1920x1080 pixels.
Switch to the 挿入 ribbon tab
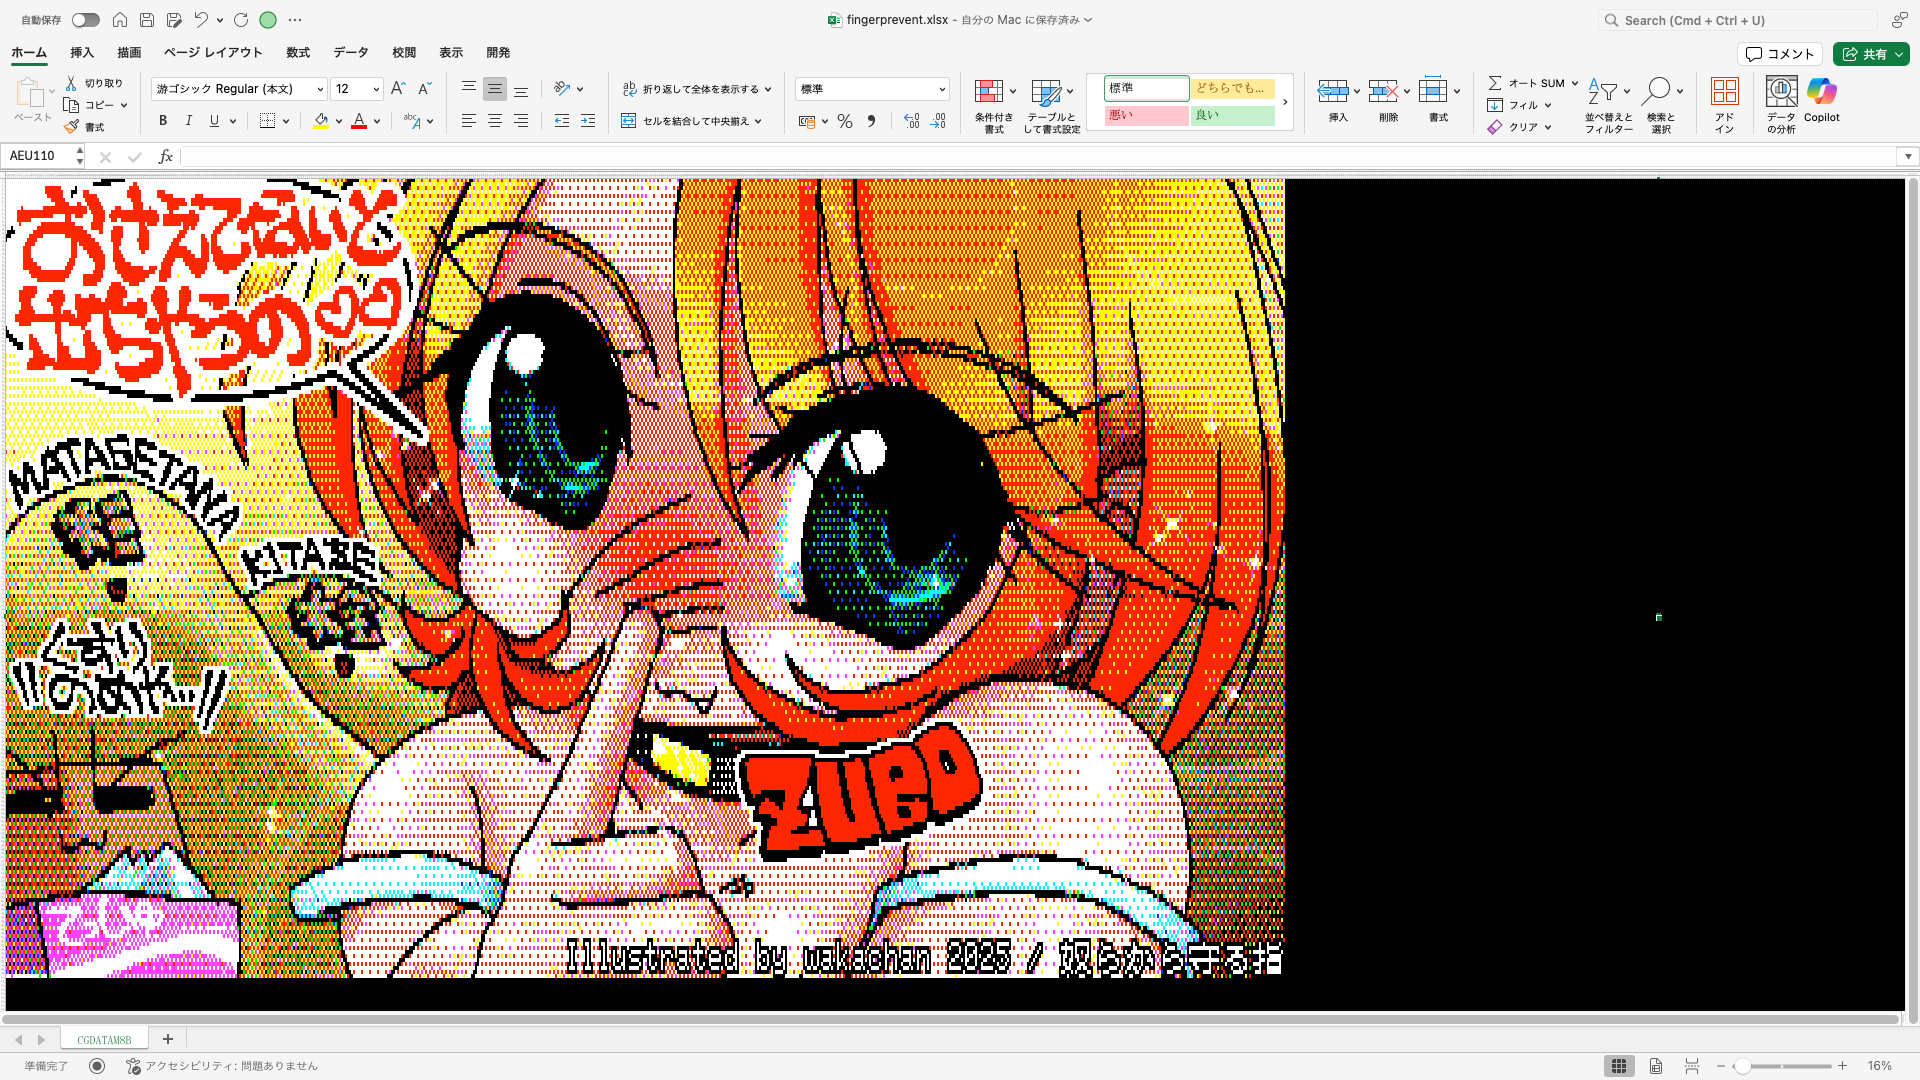tap(82, 53)
